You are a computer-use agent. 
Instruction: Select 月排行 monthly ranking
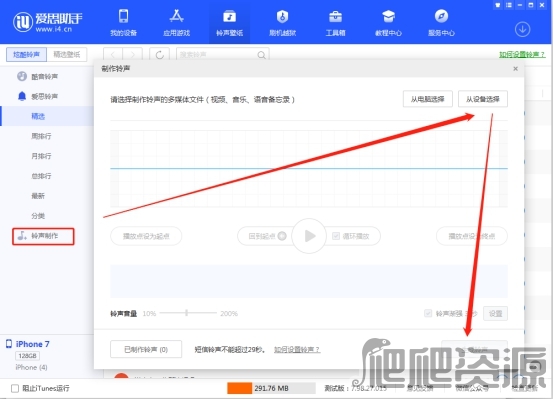[41, 156]
